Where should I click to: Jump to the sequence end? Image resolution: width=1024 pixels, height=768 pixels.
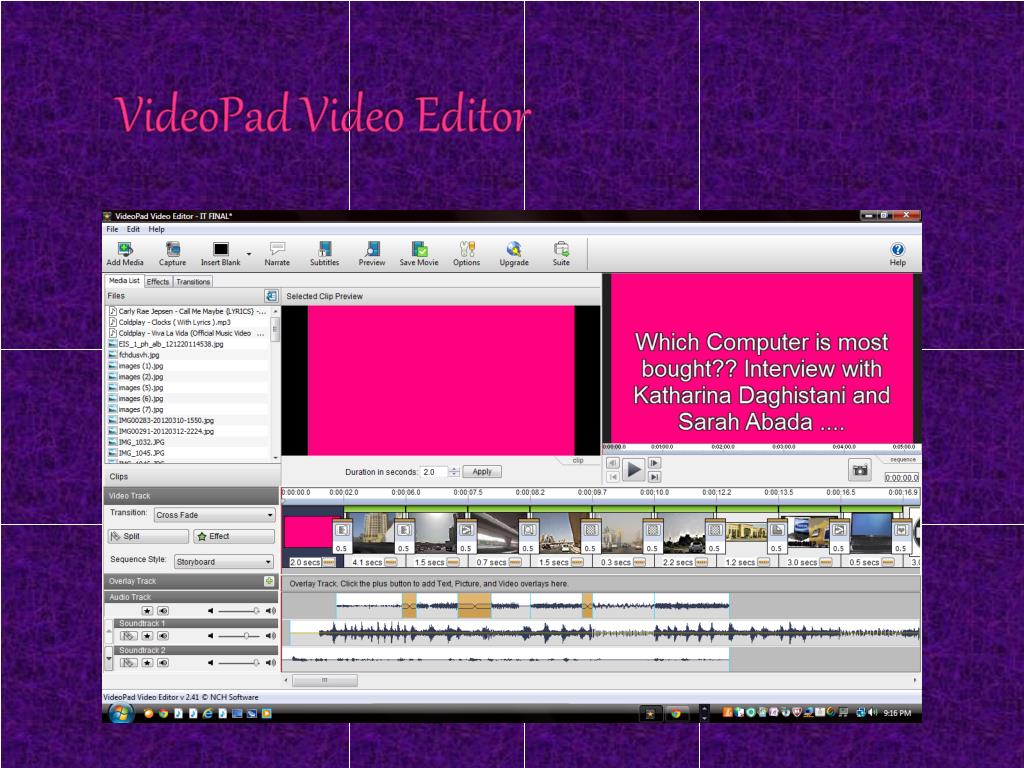coord(654,477)
